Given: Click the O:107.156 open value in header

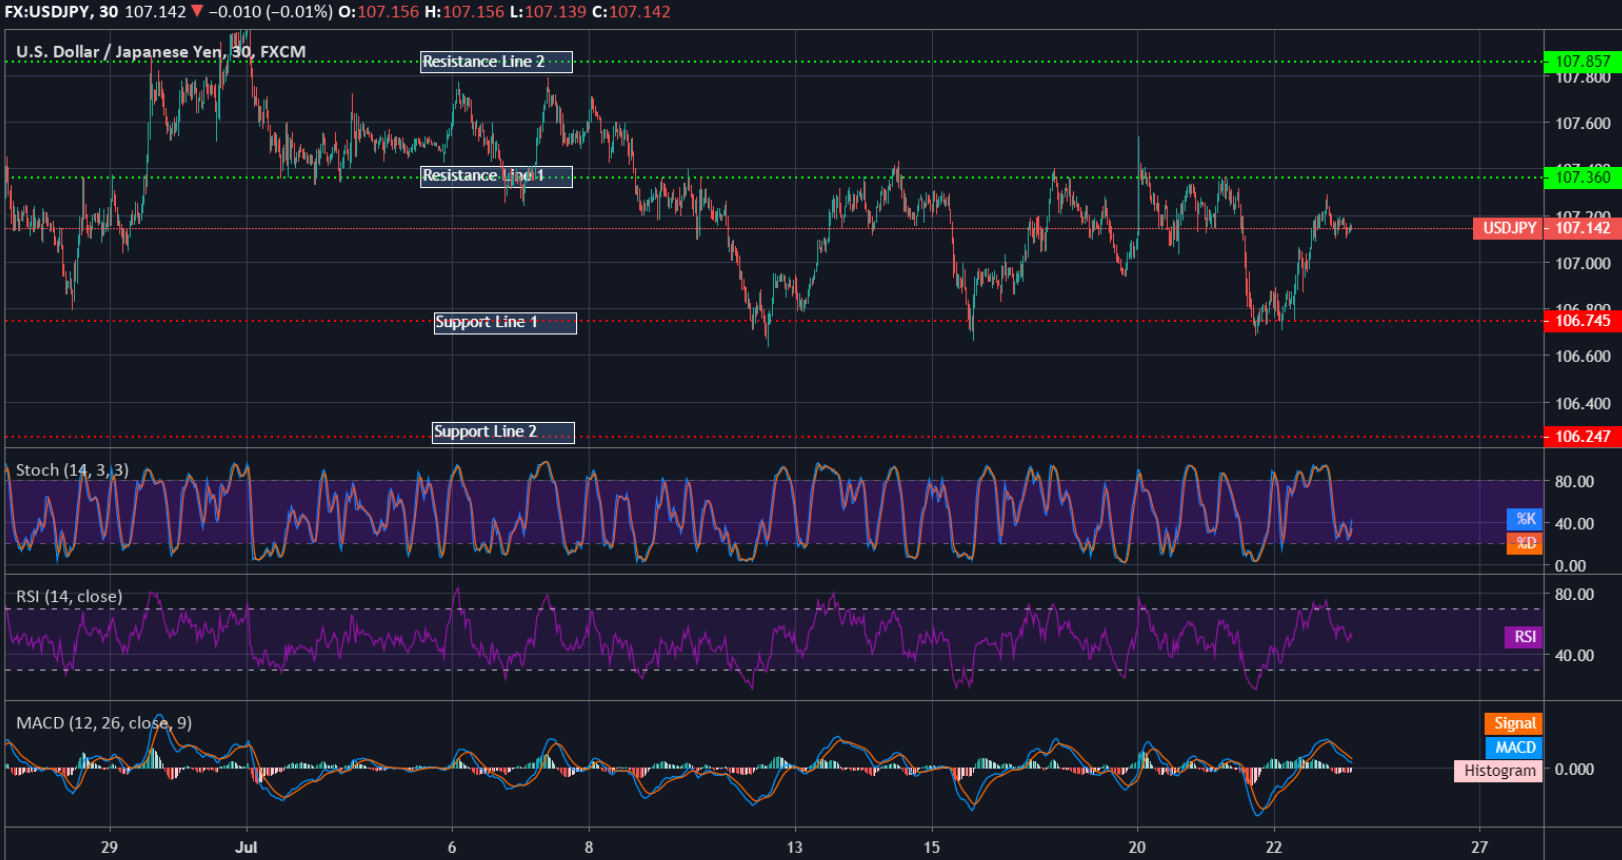Looking at the screenshot, I should point(379,12).
